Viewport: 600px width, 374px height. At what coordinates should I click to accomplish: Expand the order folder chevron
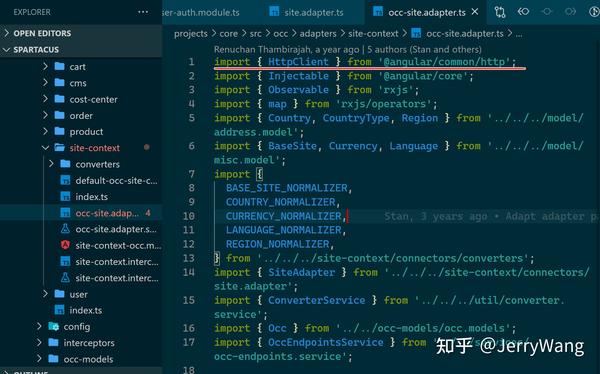coord(46,115)
